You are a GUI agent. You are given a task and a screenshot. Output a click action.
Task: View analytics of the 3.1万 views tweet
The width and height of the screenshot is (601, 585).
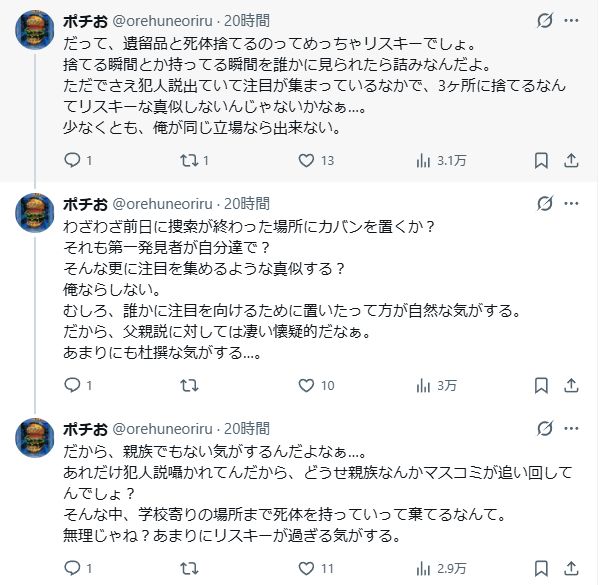coord(422,160)
